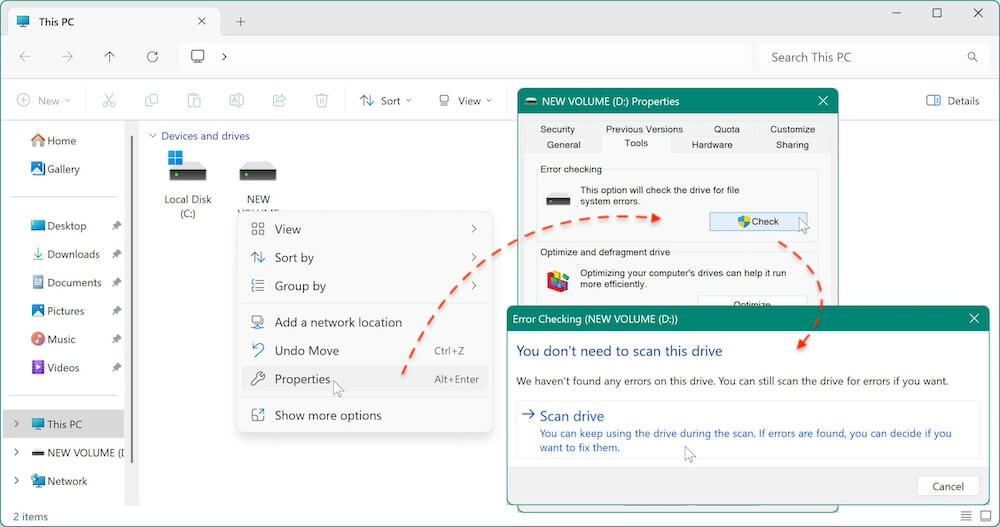This screenshot has height=527, width=1000.
Task: Toggle the Details pane button
Action: pyautogui.click(x=953, y=100)
